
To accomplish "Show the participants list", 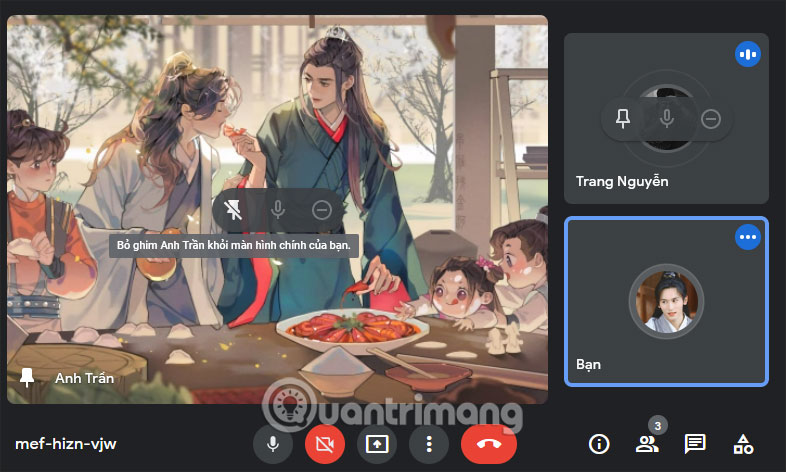I will point(647,444).
